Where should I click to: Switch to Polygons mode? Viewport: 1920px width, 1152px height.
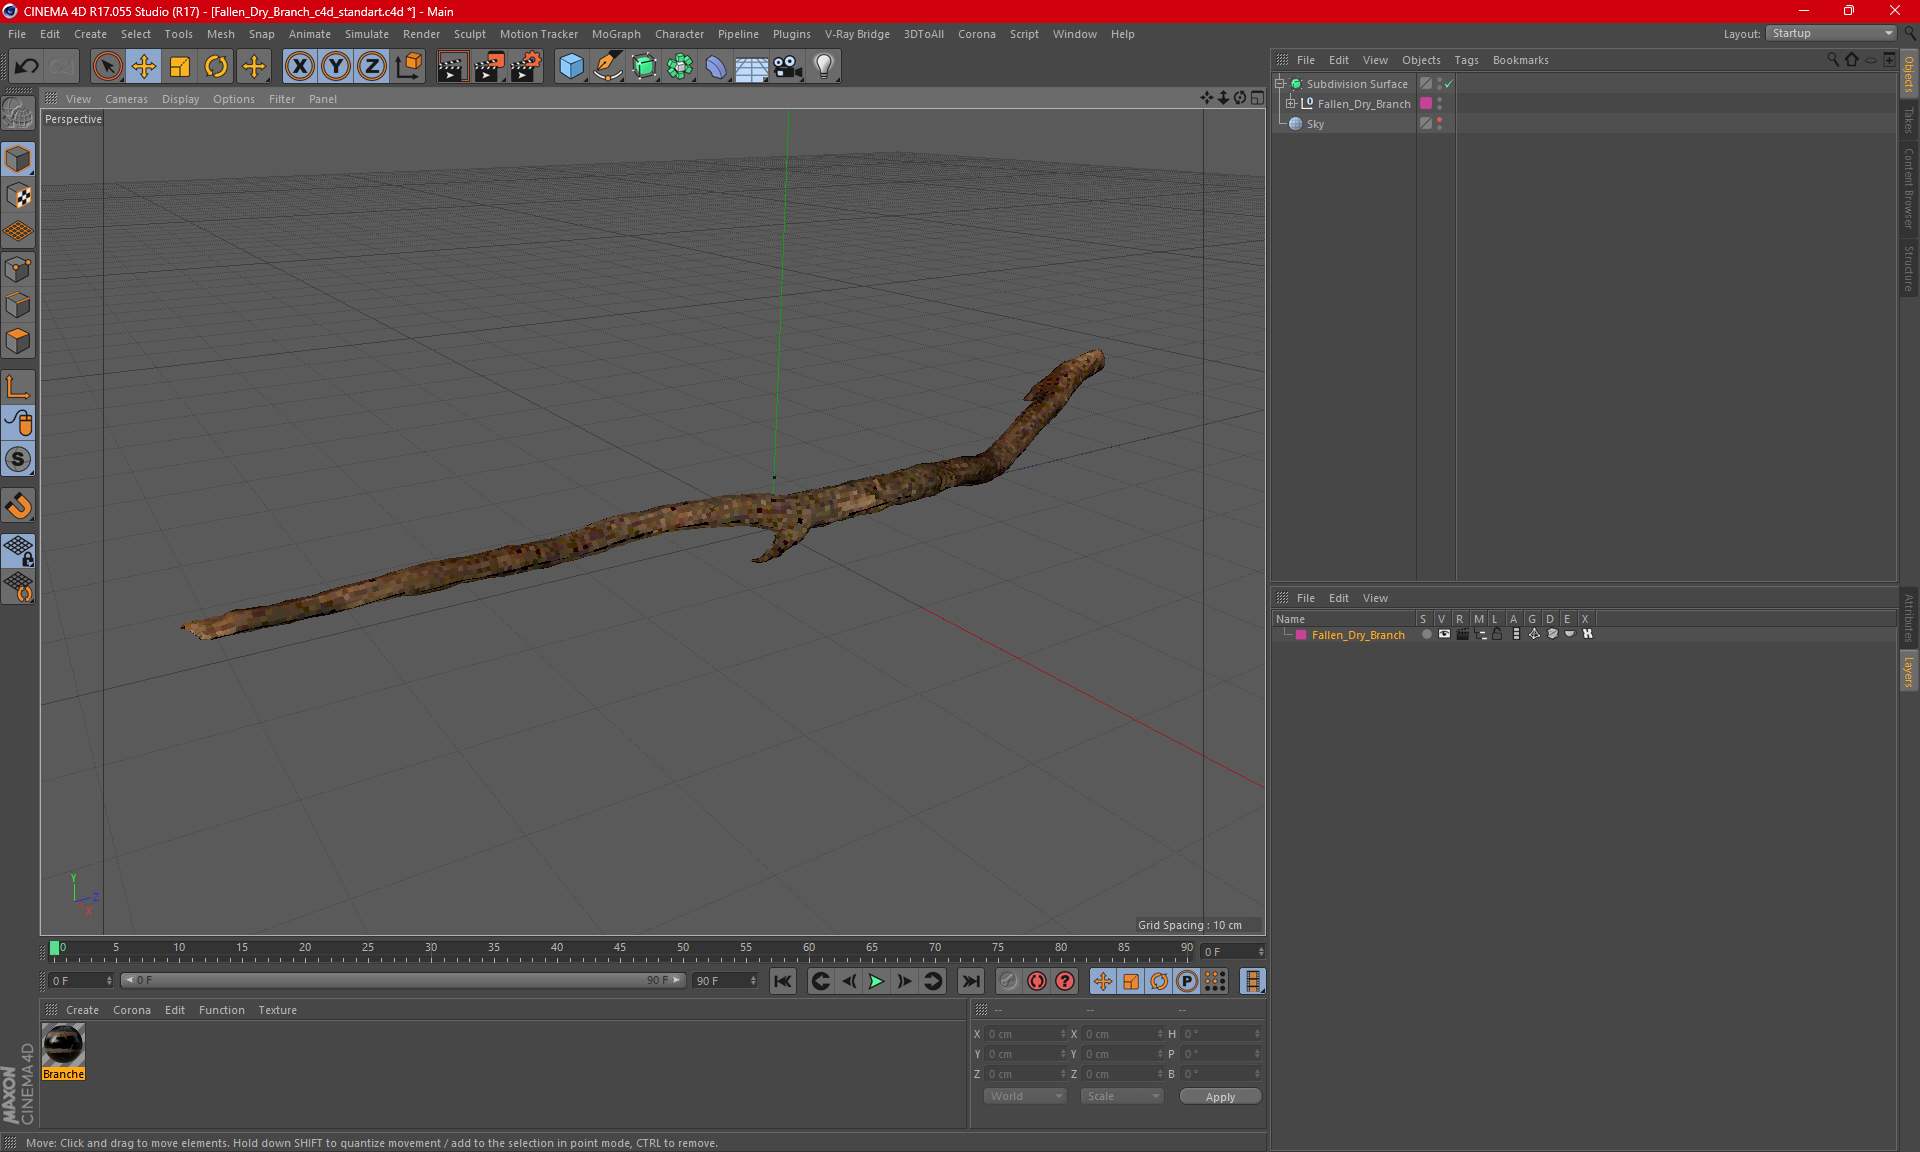pyautogui.click(x=18, y=341)
